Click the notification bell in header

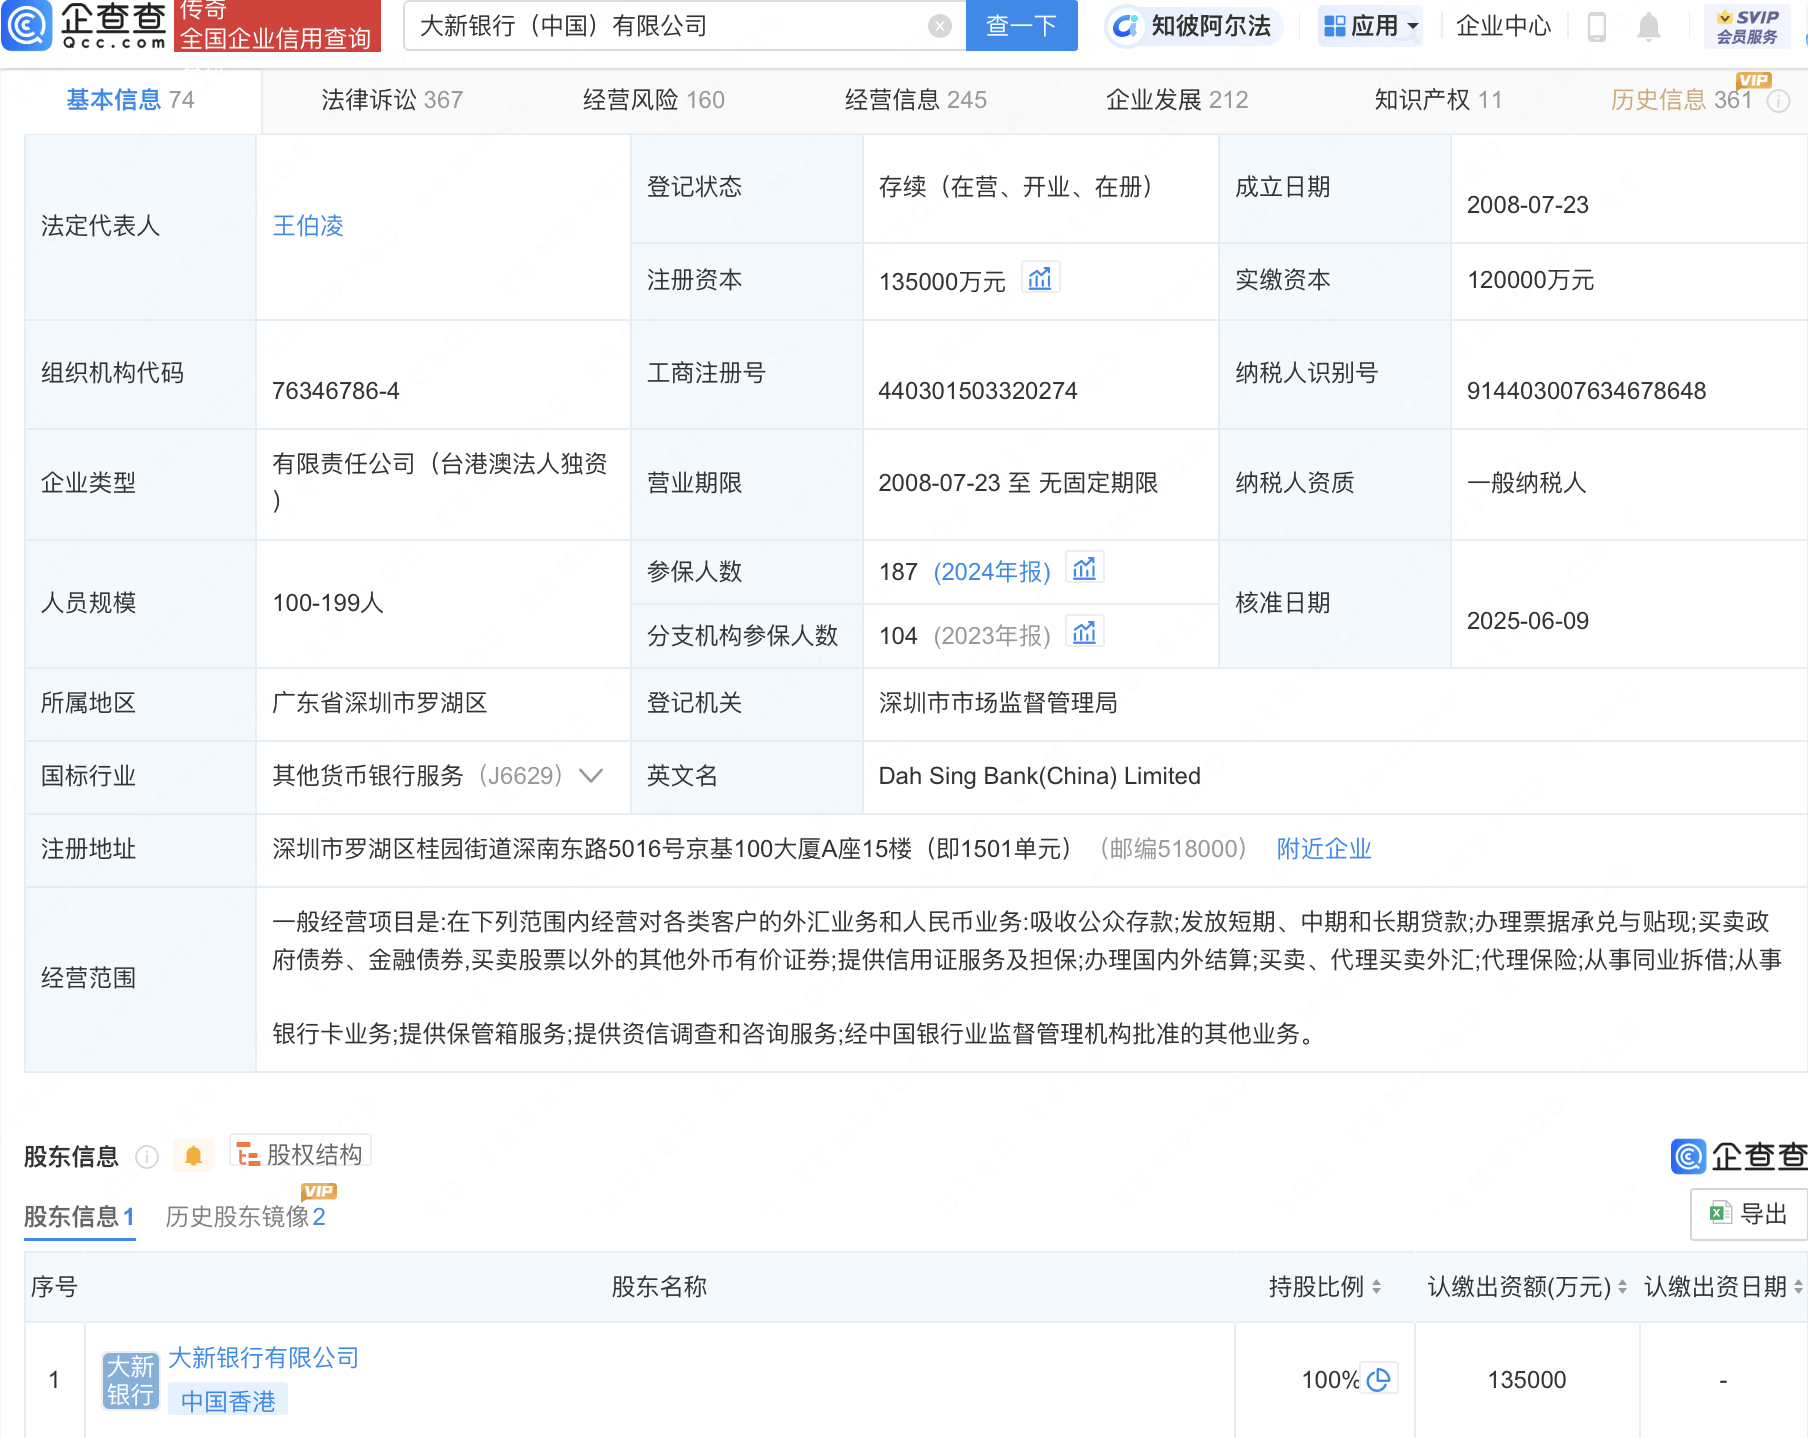1649,27
